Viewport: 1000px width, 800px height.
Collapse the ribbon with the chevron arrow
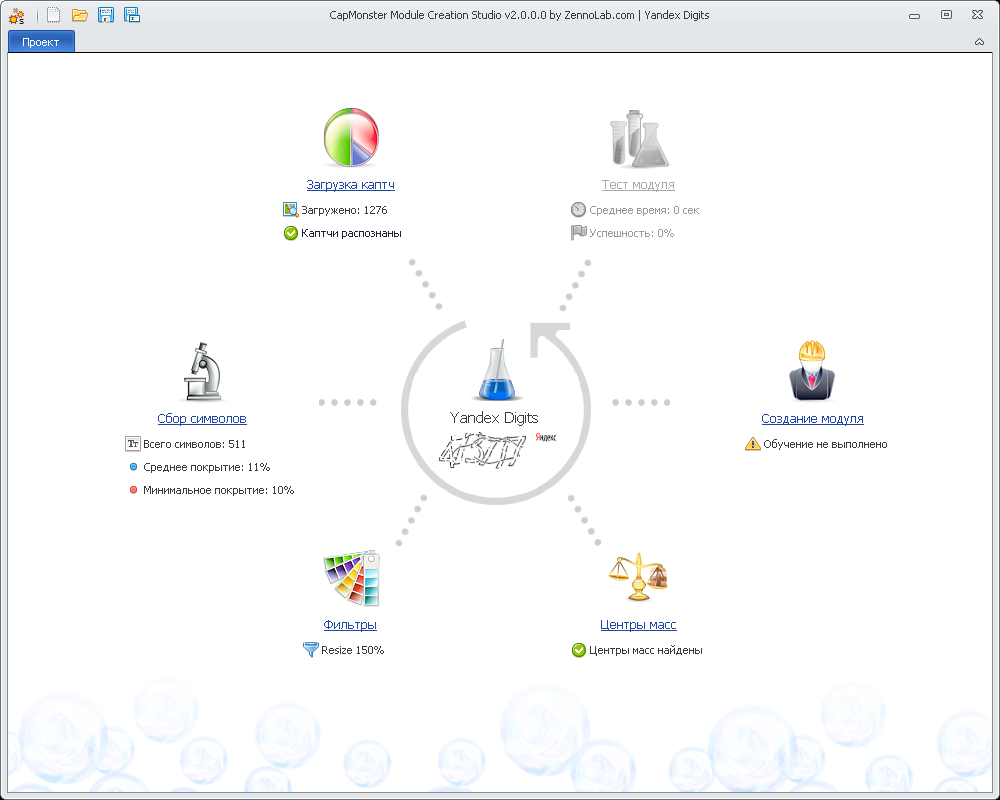point(979,42)
